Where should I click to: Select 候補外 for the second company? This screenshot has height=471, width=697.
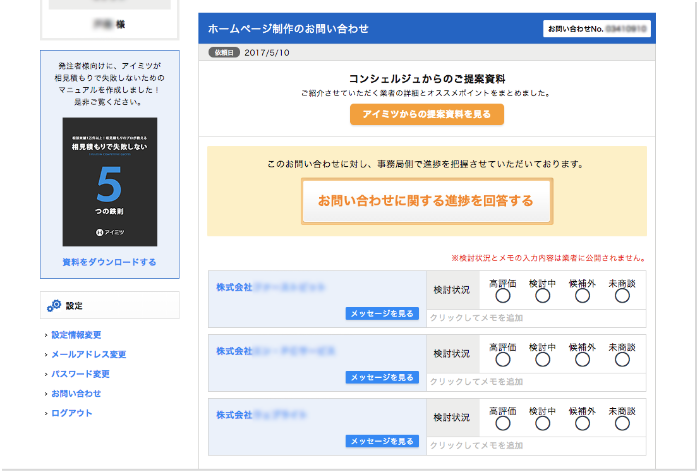click(x=582, y=360)
